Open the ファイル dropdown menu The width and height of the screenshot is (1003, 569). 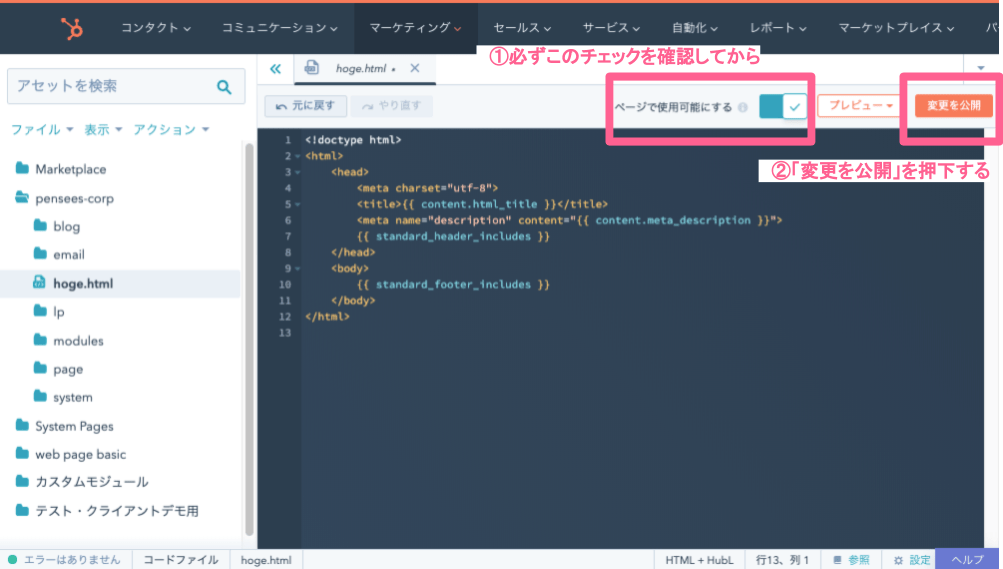coord(42,130)
